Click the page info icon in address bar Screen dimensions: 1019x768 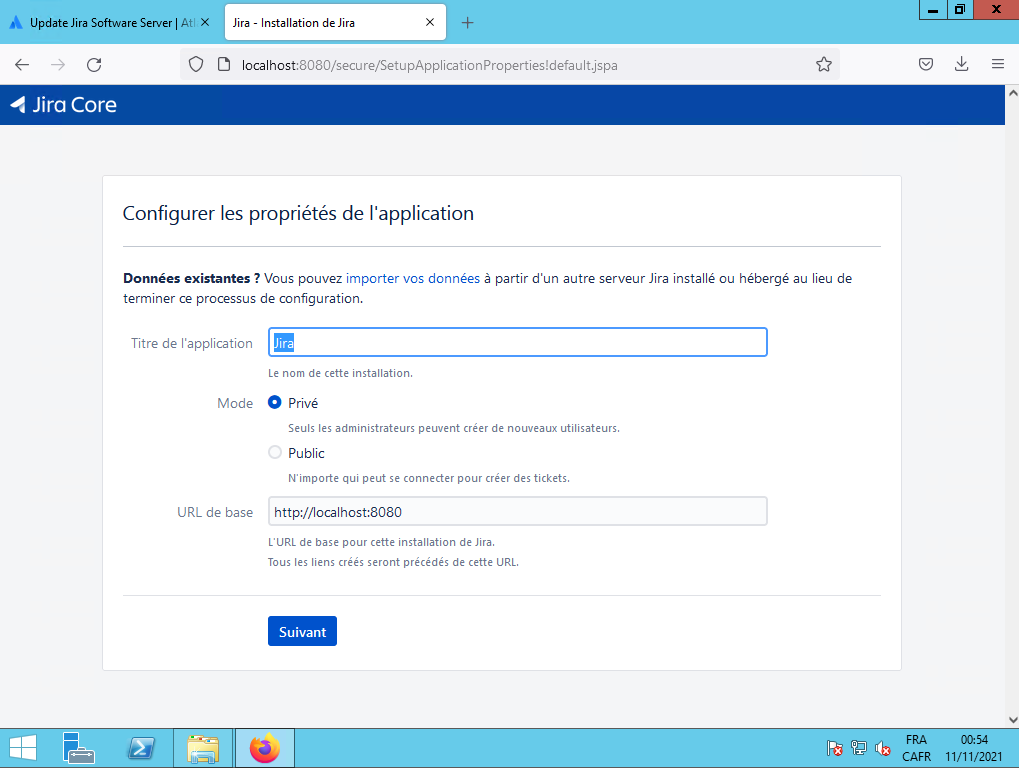tap(224, 64)
